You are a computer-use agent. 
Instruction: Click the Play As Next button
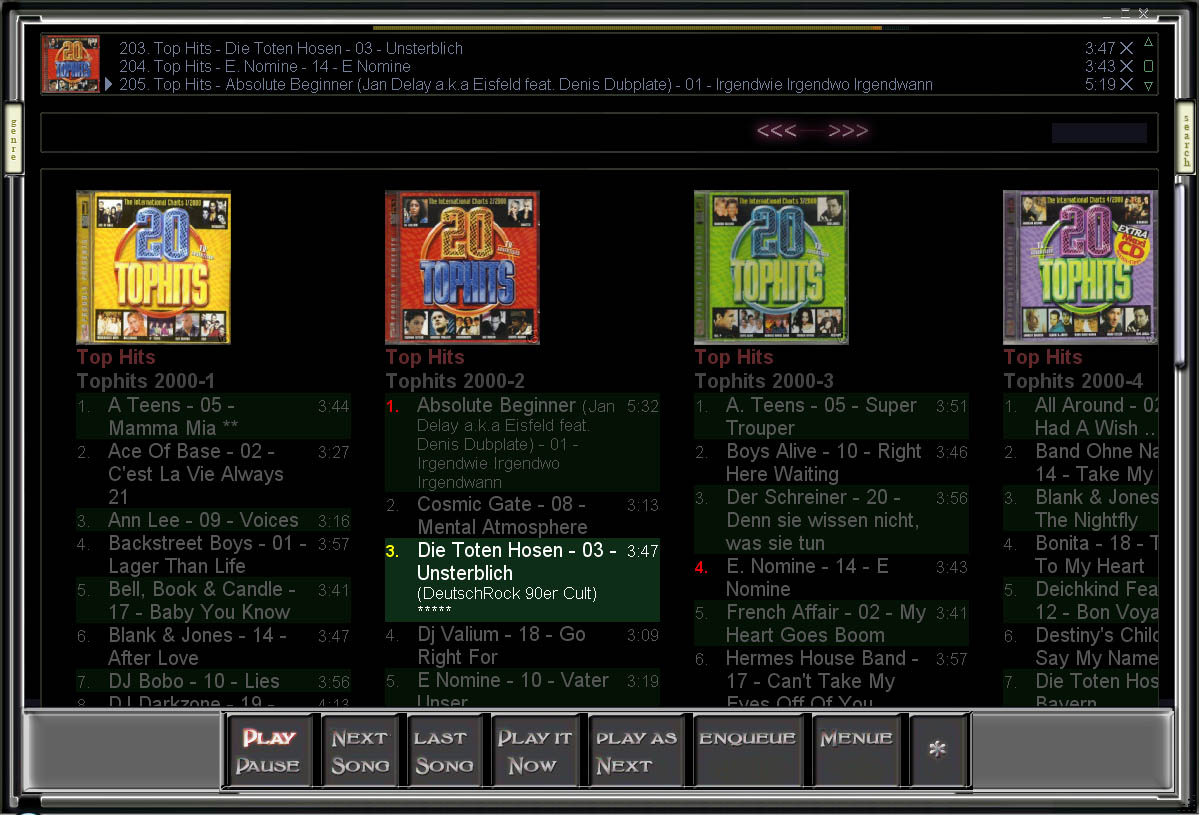point(636,751)
